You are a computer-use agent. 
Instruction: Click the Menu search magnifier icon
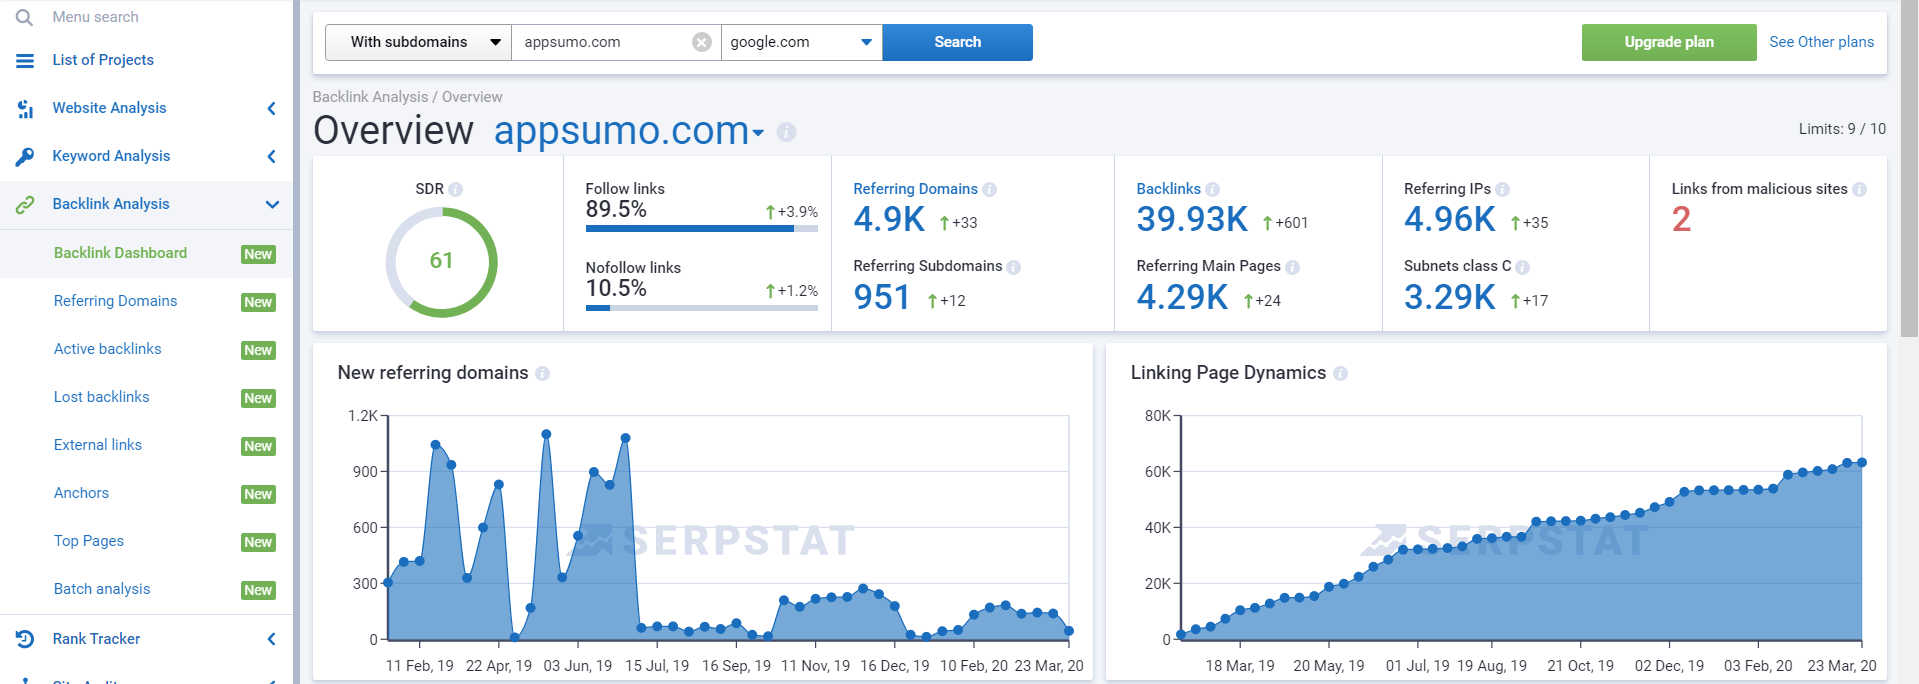click(25, 17)
